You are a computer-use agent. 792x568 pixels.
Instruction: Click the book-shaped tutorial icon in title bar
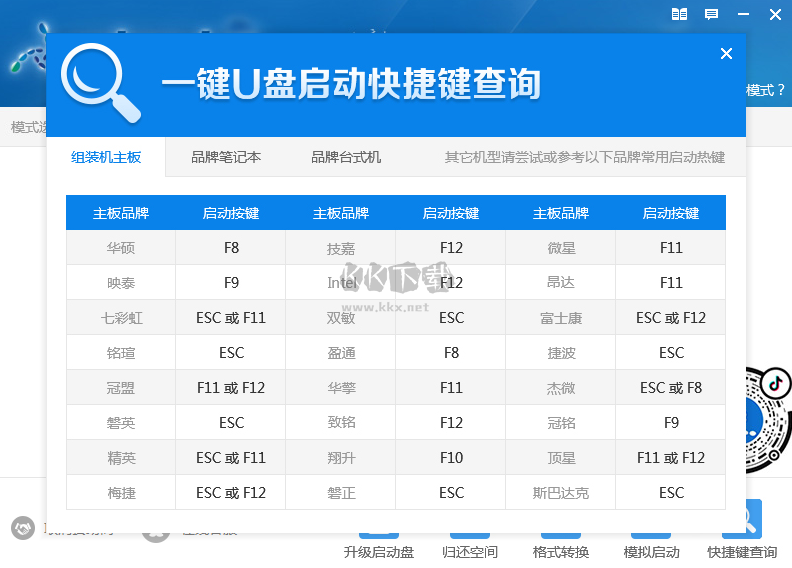coord(680,14)
